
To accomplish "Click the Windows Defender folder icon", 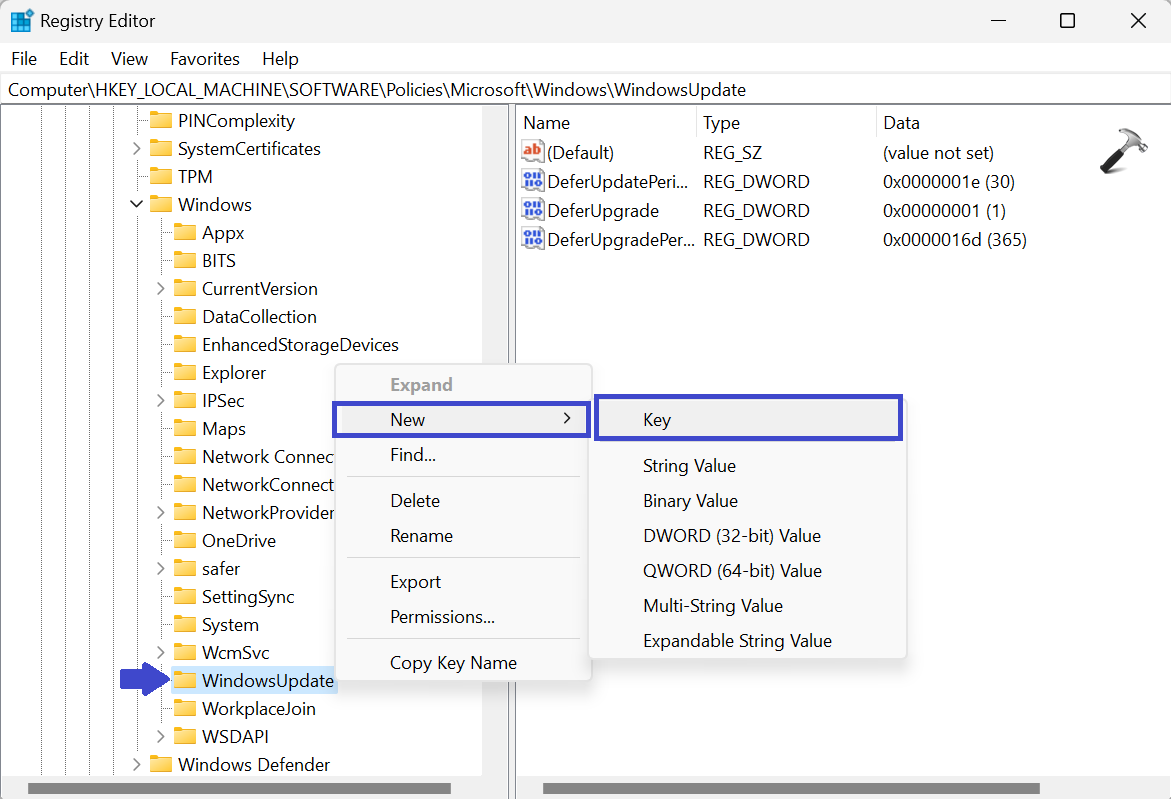I will pos(161,765).
